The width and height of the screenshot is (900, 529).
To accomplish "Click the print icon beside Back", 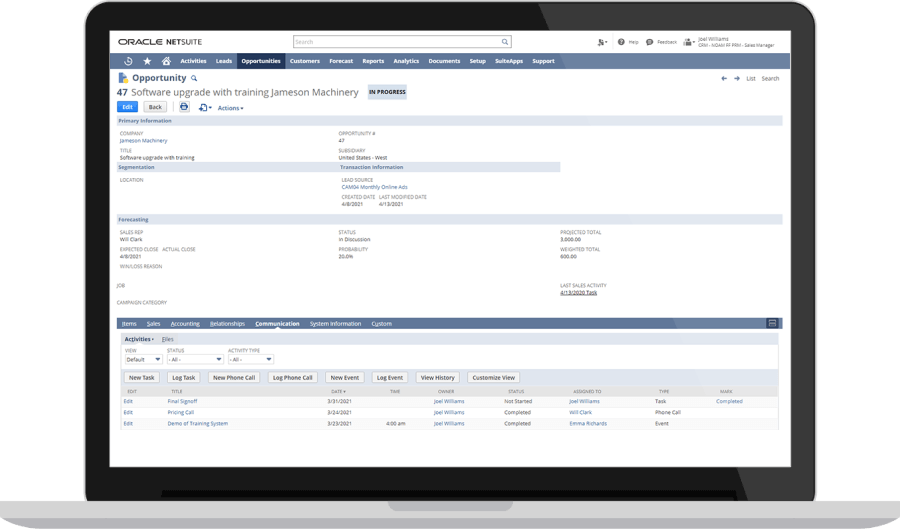I will point(184,107).
